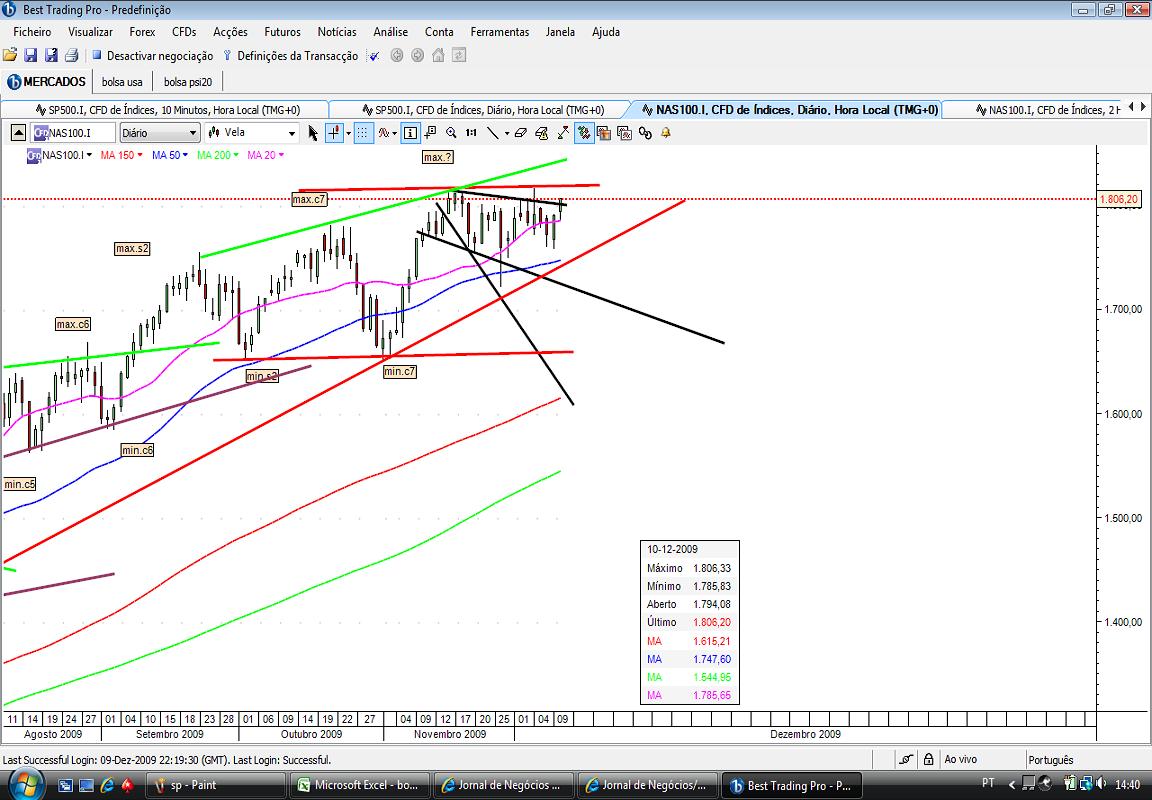Screen dimensions: 1152x800
Task: Switch to the bolsa usa tab
Action: (122, 82)
